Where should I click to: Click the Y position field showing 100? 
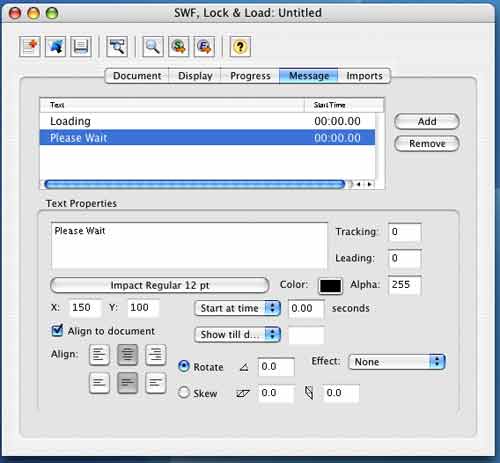[144, 308]
